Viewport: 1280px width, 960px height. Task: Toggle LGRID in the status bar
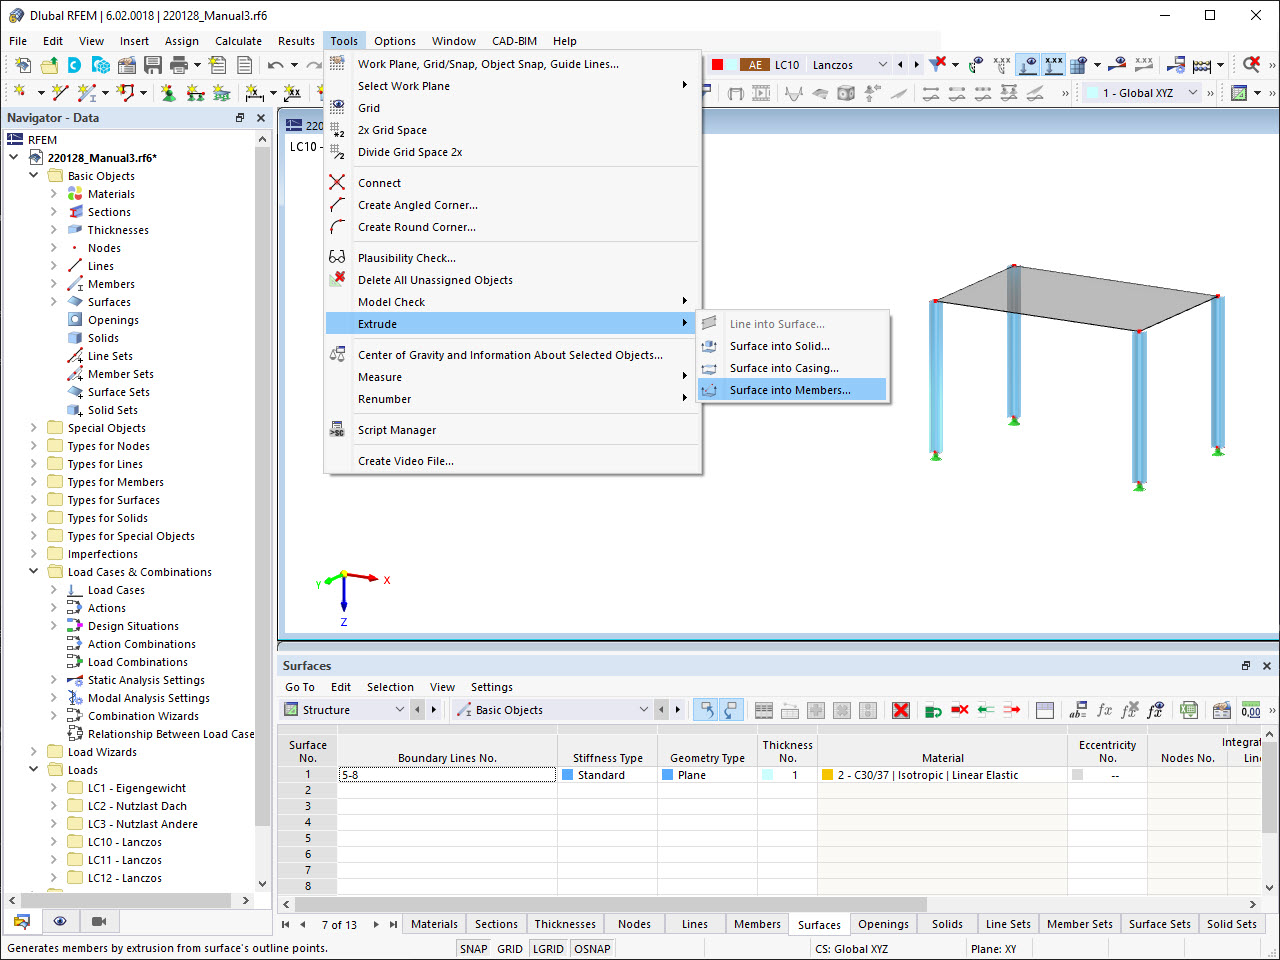click(548, 949)
